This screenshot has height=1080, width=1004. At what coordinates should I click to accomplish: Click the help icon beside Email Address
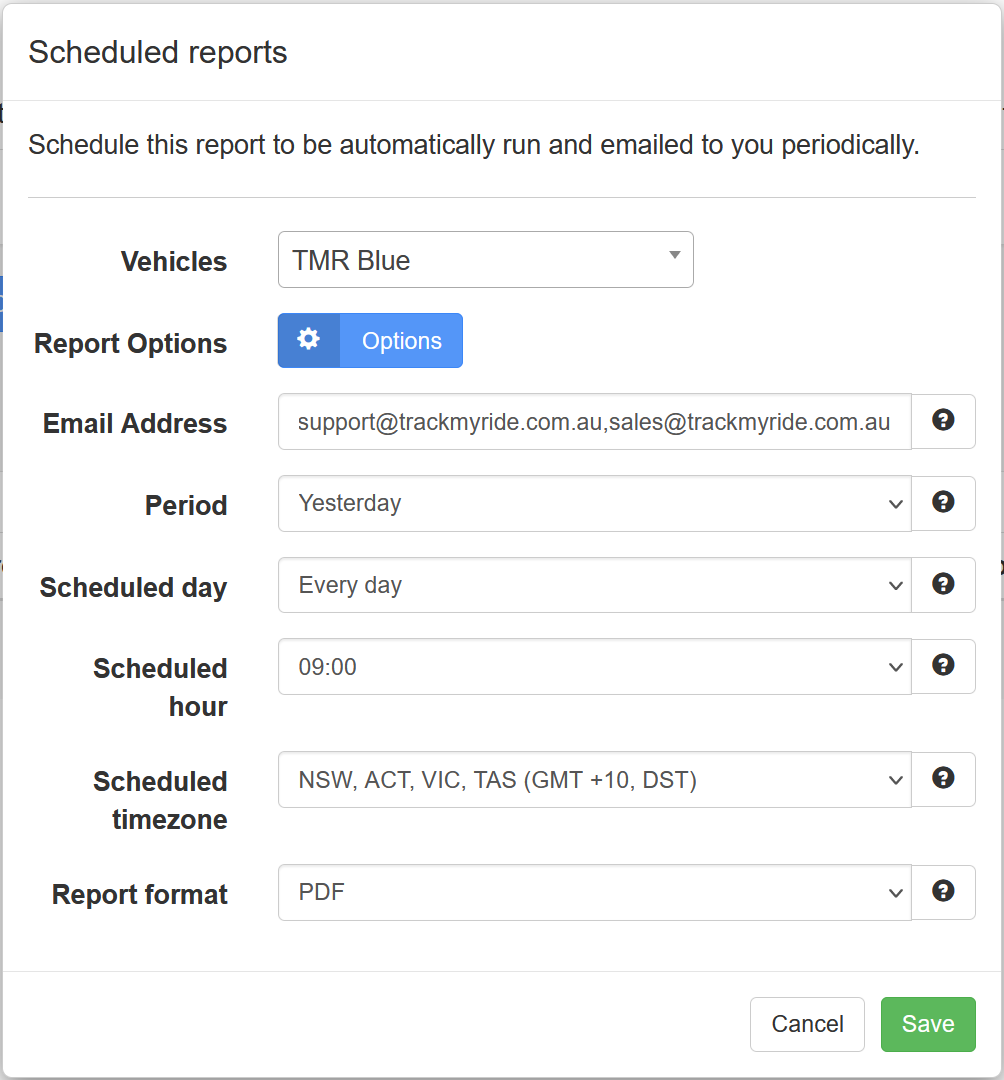(943, 420)
